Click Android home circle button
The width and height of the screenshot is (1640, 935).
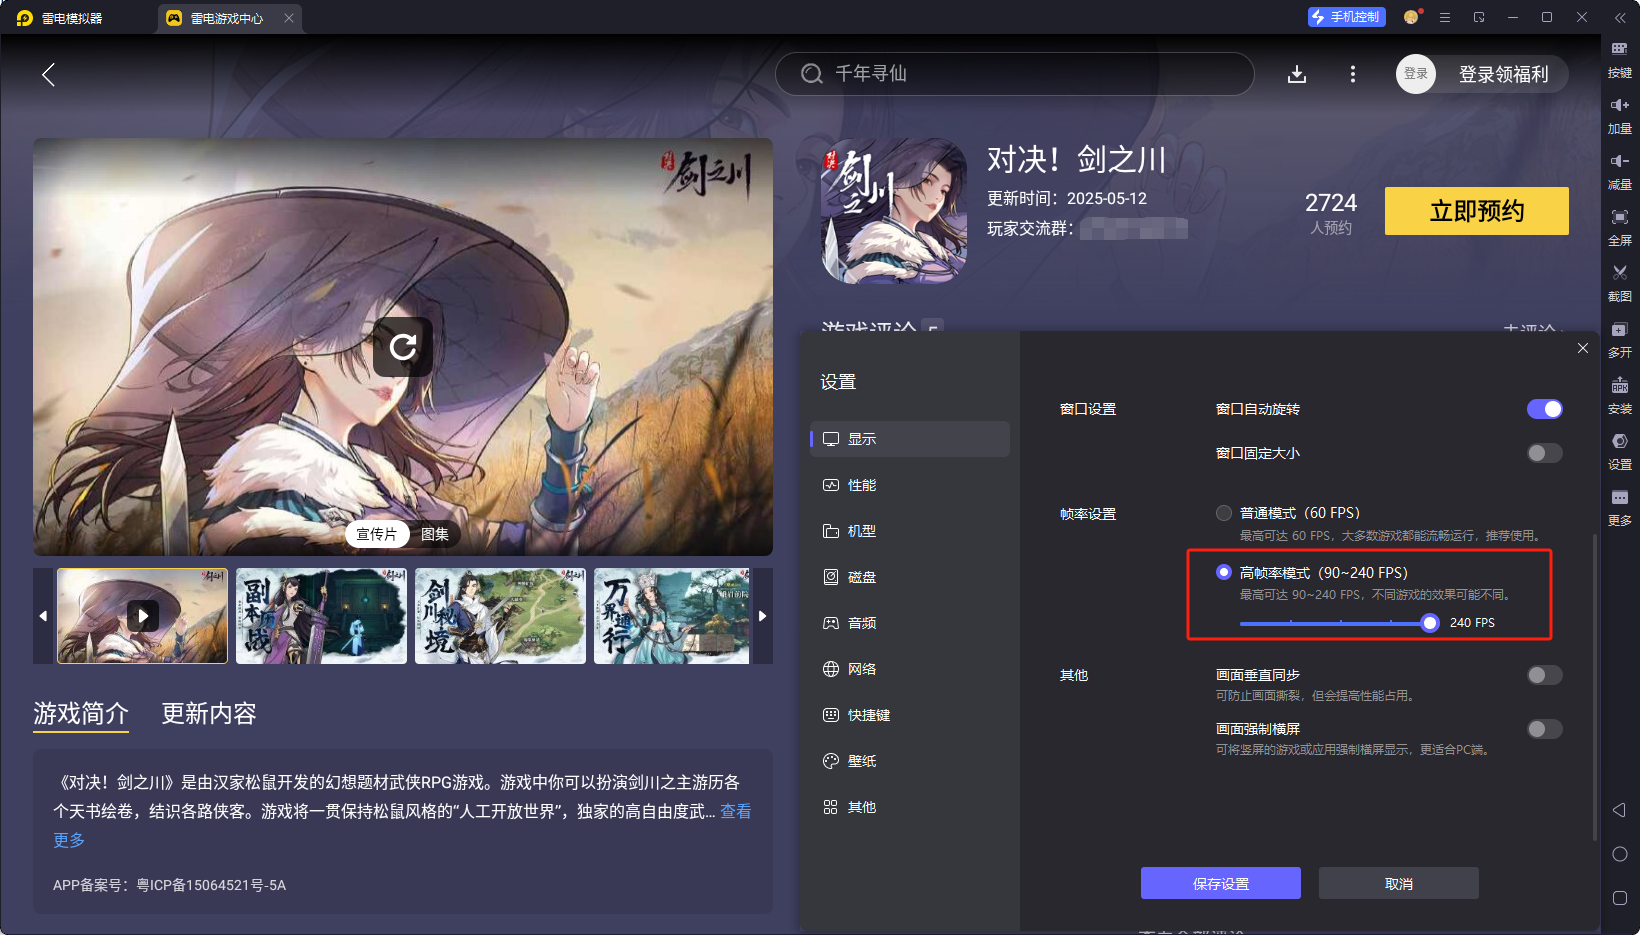click(1620, 854)
